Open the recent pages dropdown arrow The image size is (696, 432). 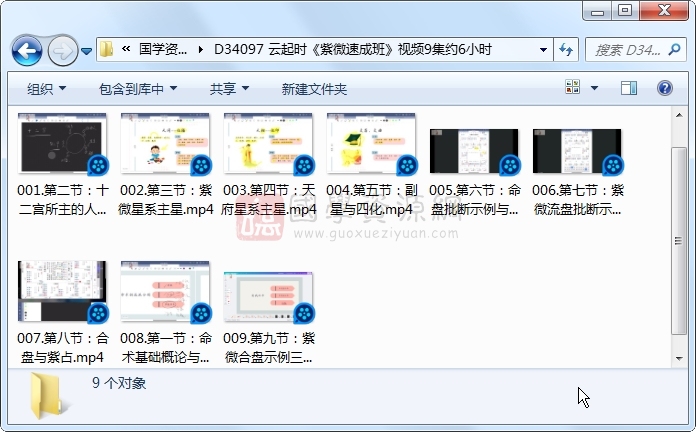point(87,52)
